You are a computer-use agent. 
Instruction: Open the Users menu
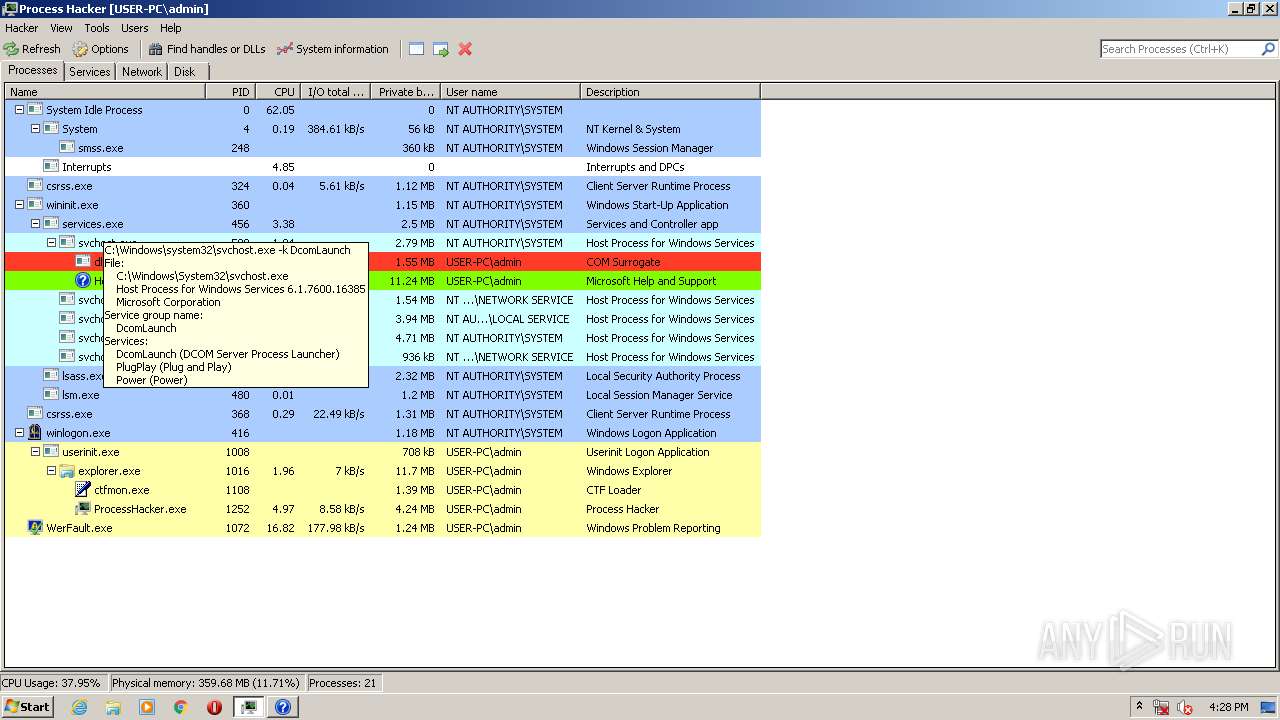tap(135, 28)
